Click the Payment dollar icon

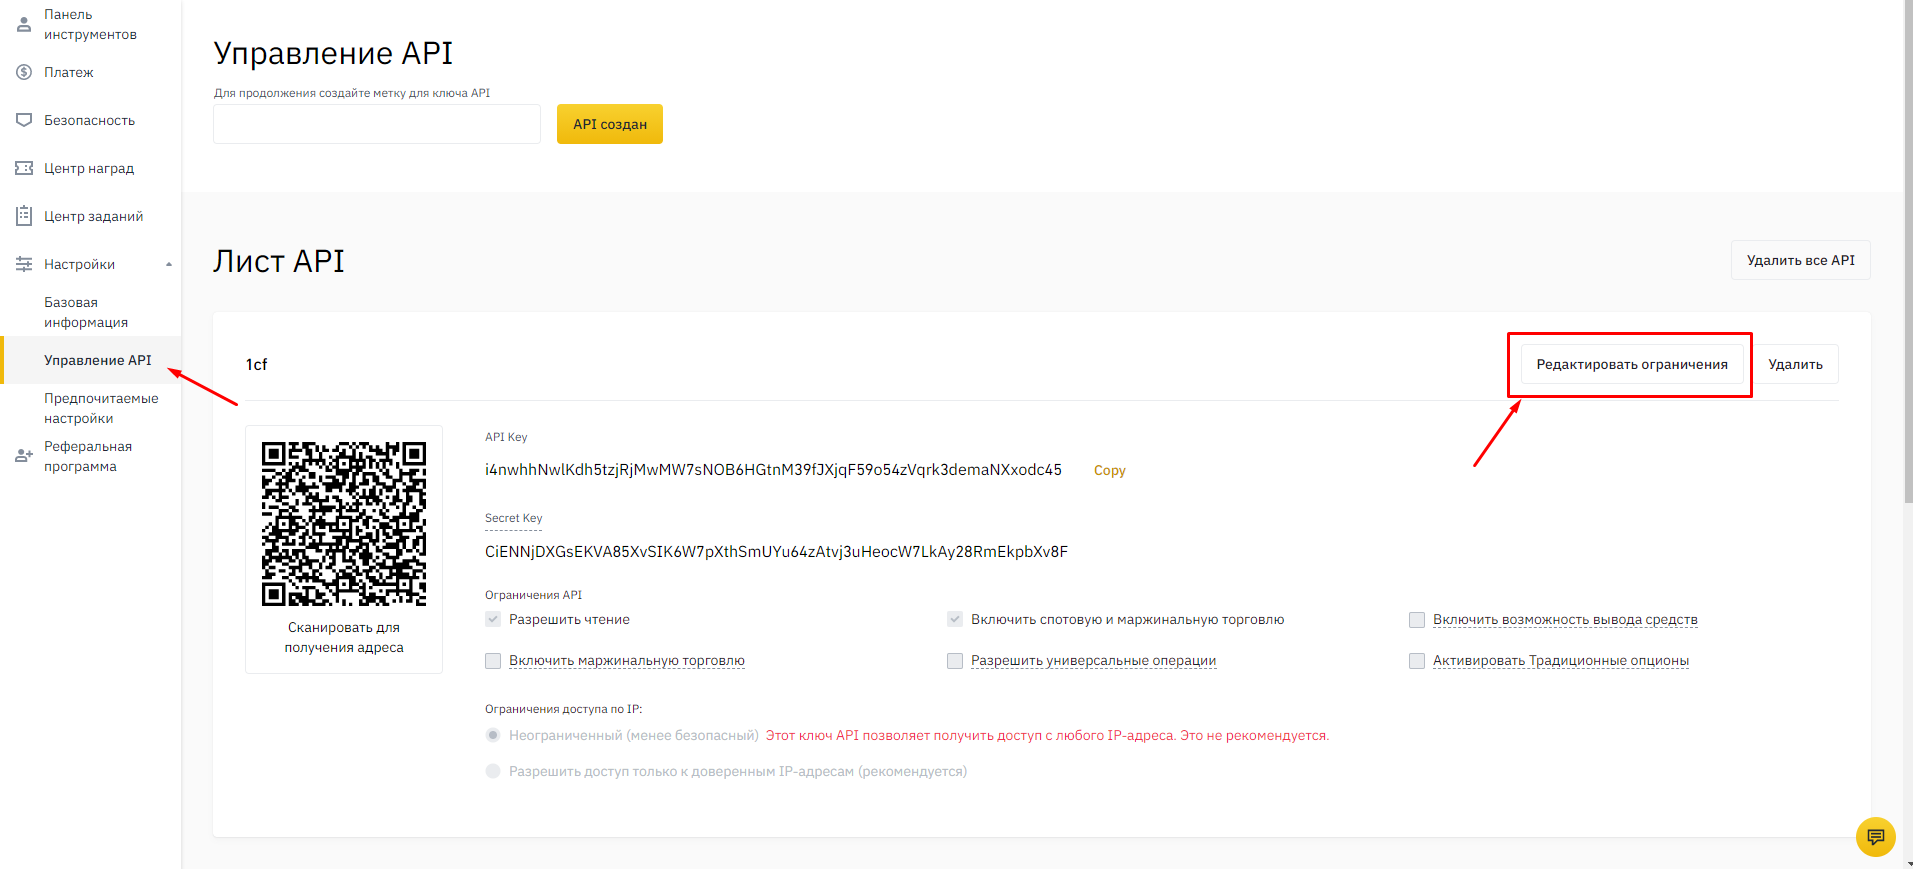[x=24, y=72]
